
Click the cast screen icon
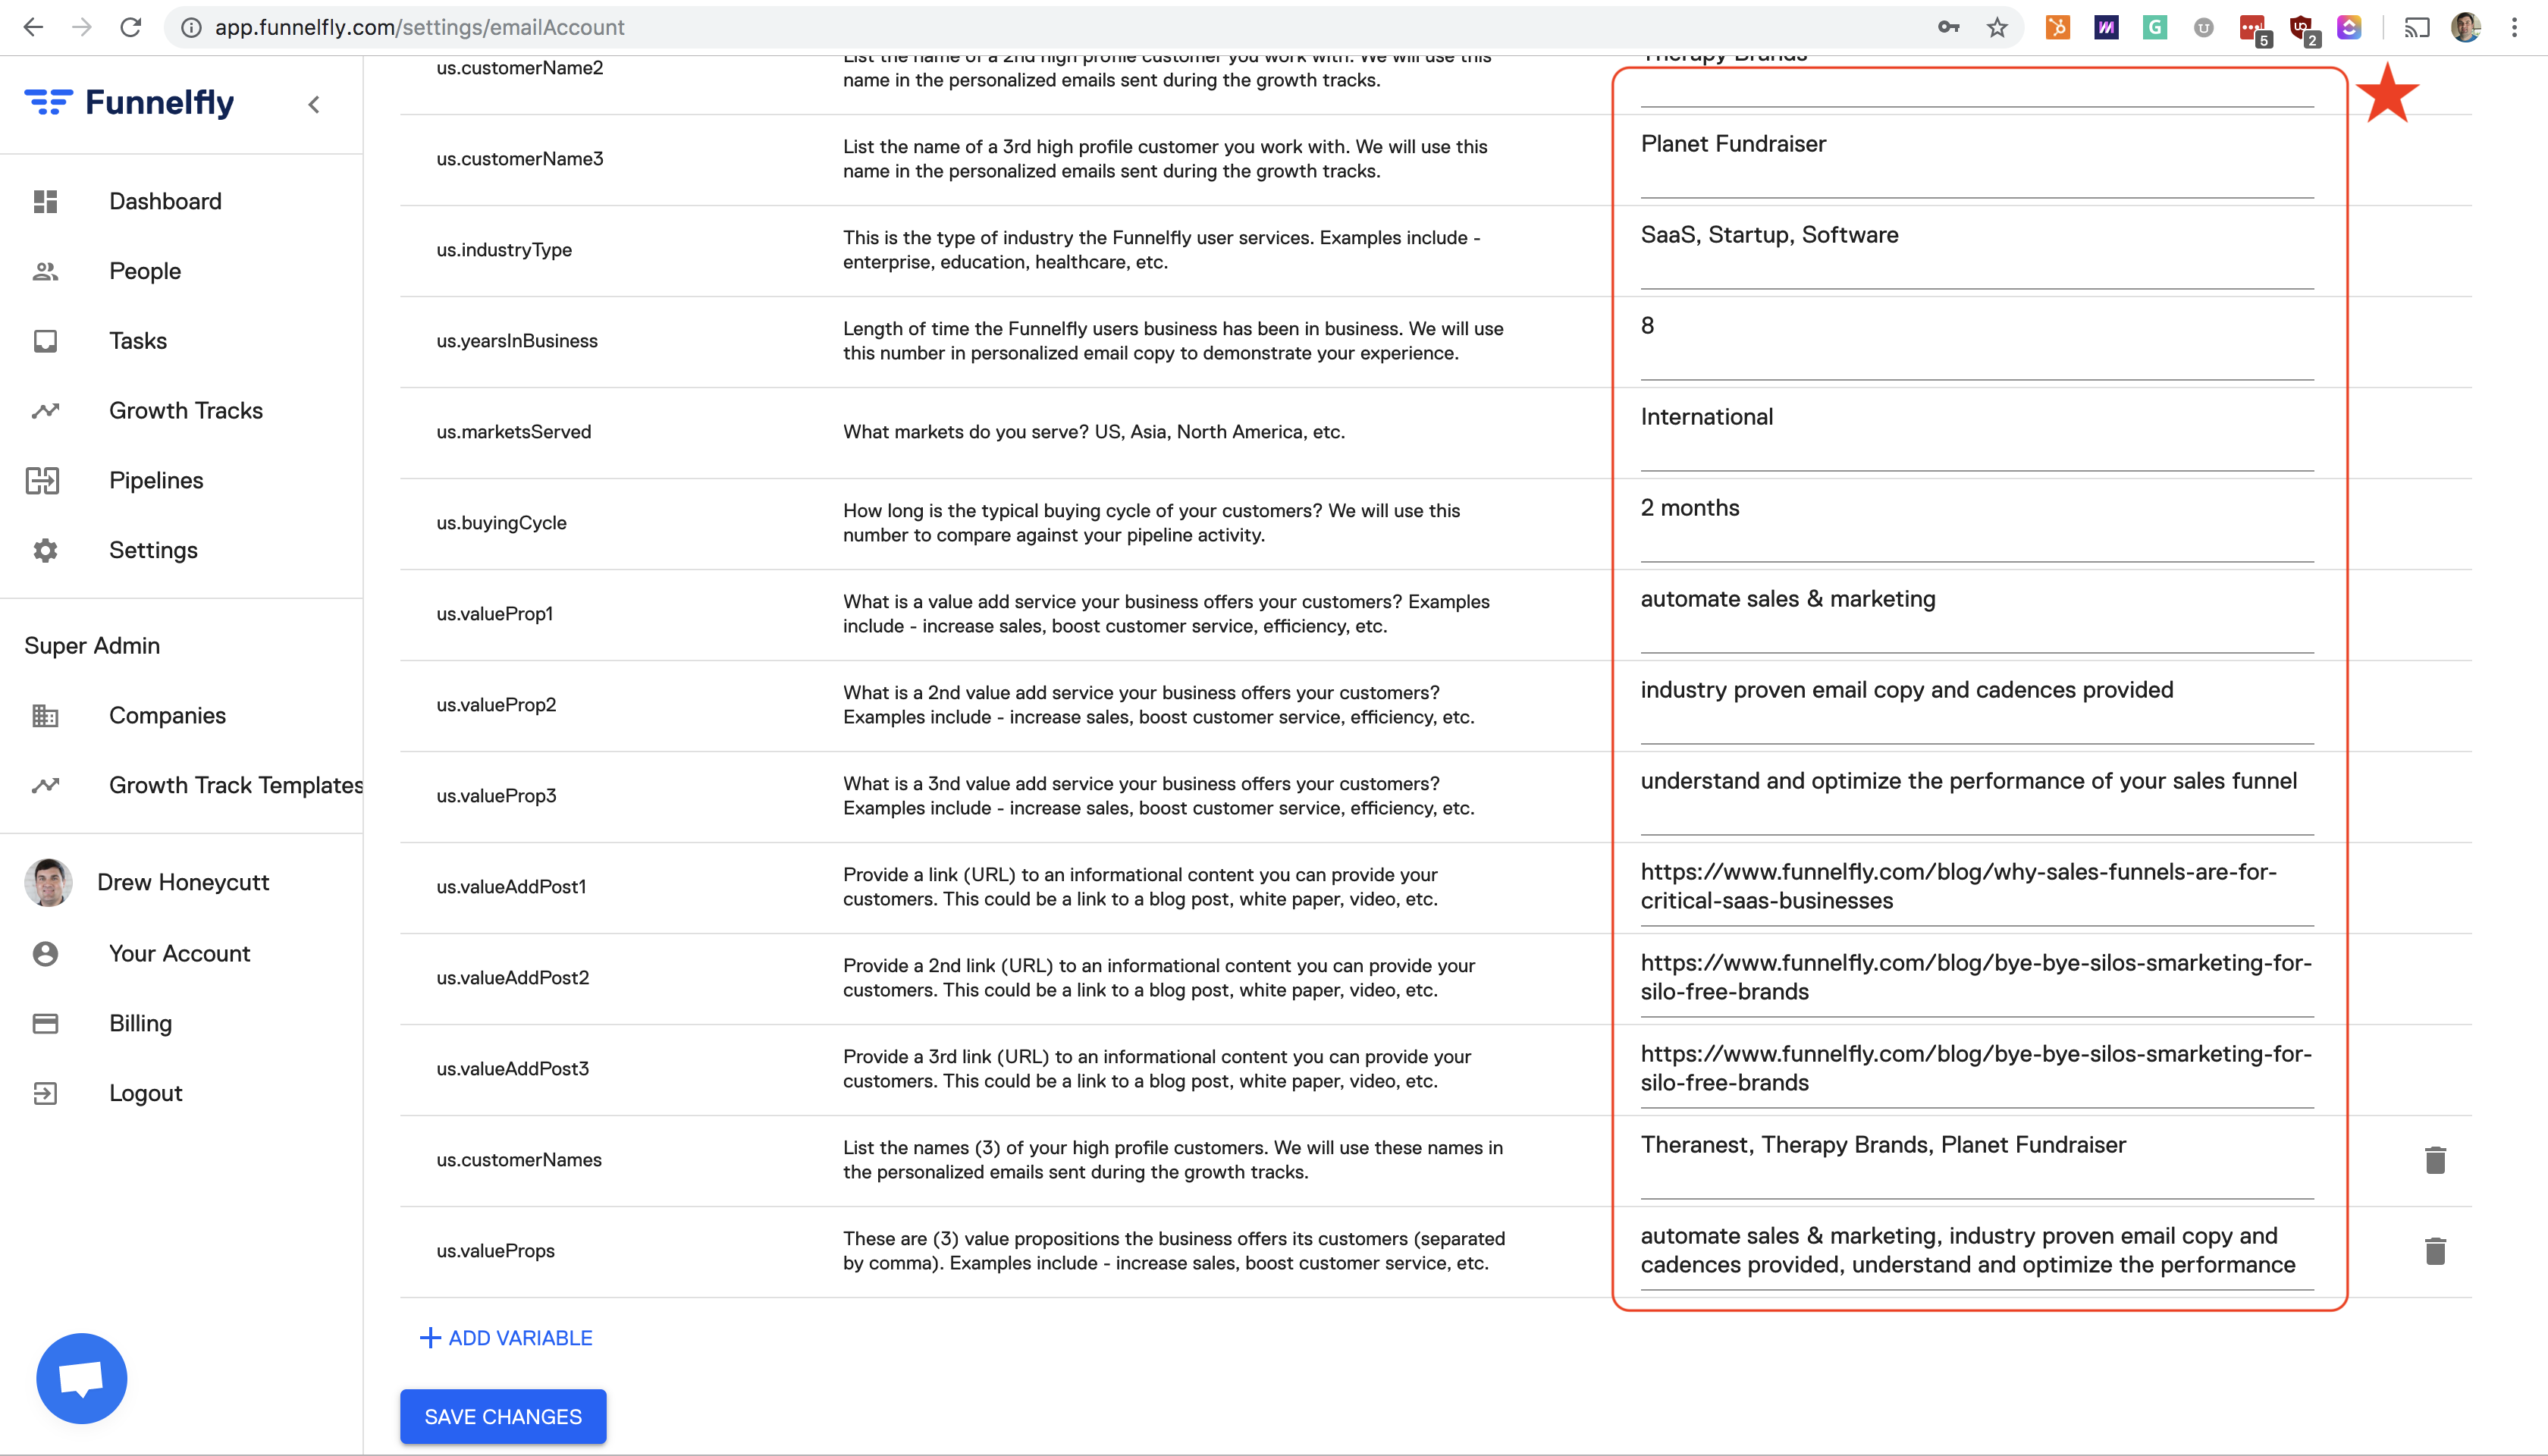click(x=2417, y=27)
